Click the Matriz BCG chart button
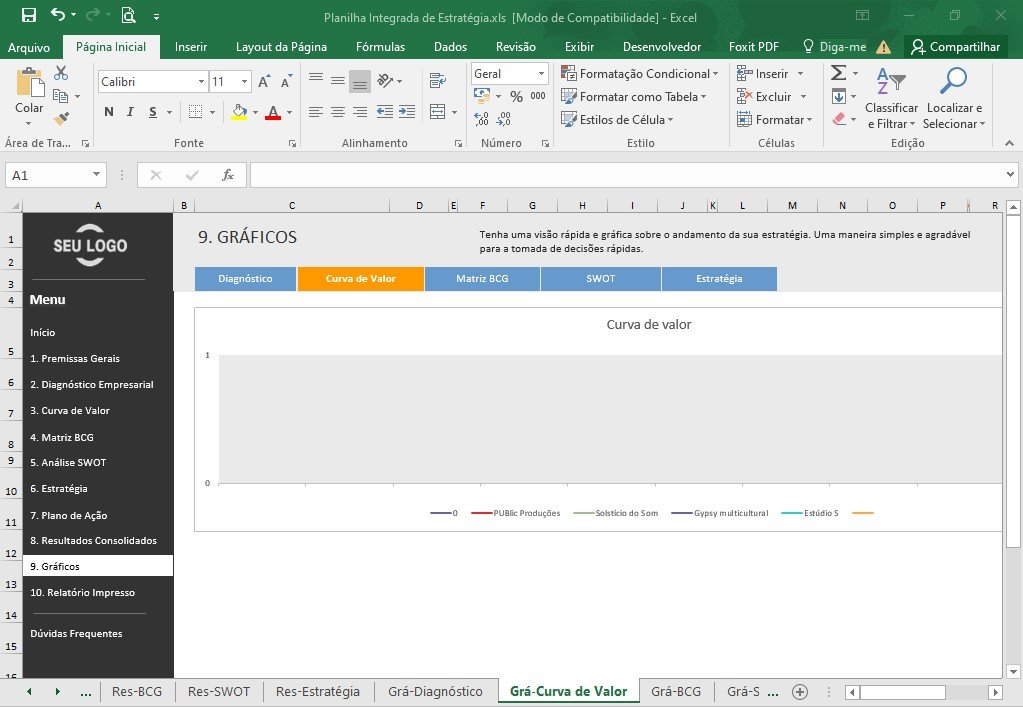Viewport: 1023px width, 707px height. click(482, 278)
